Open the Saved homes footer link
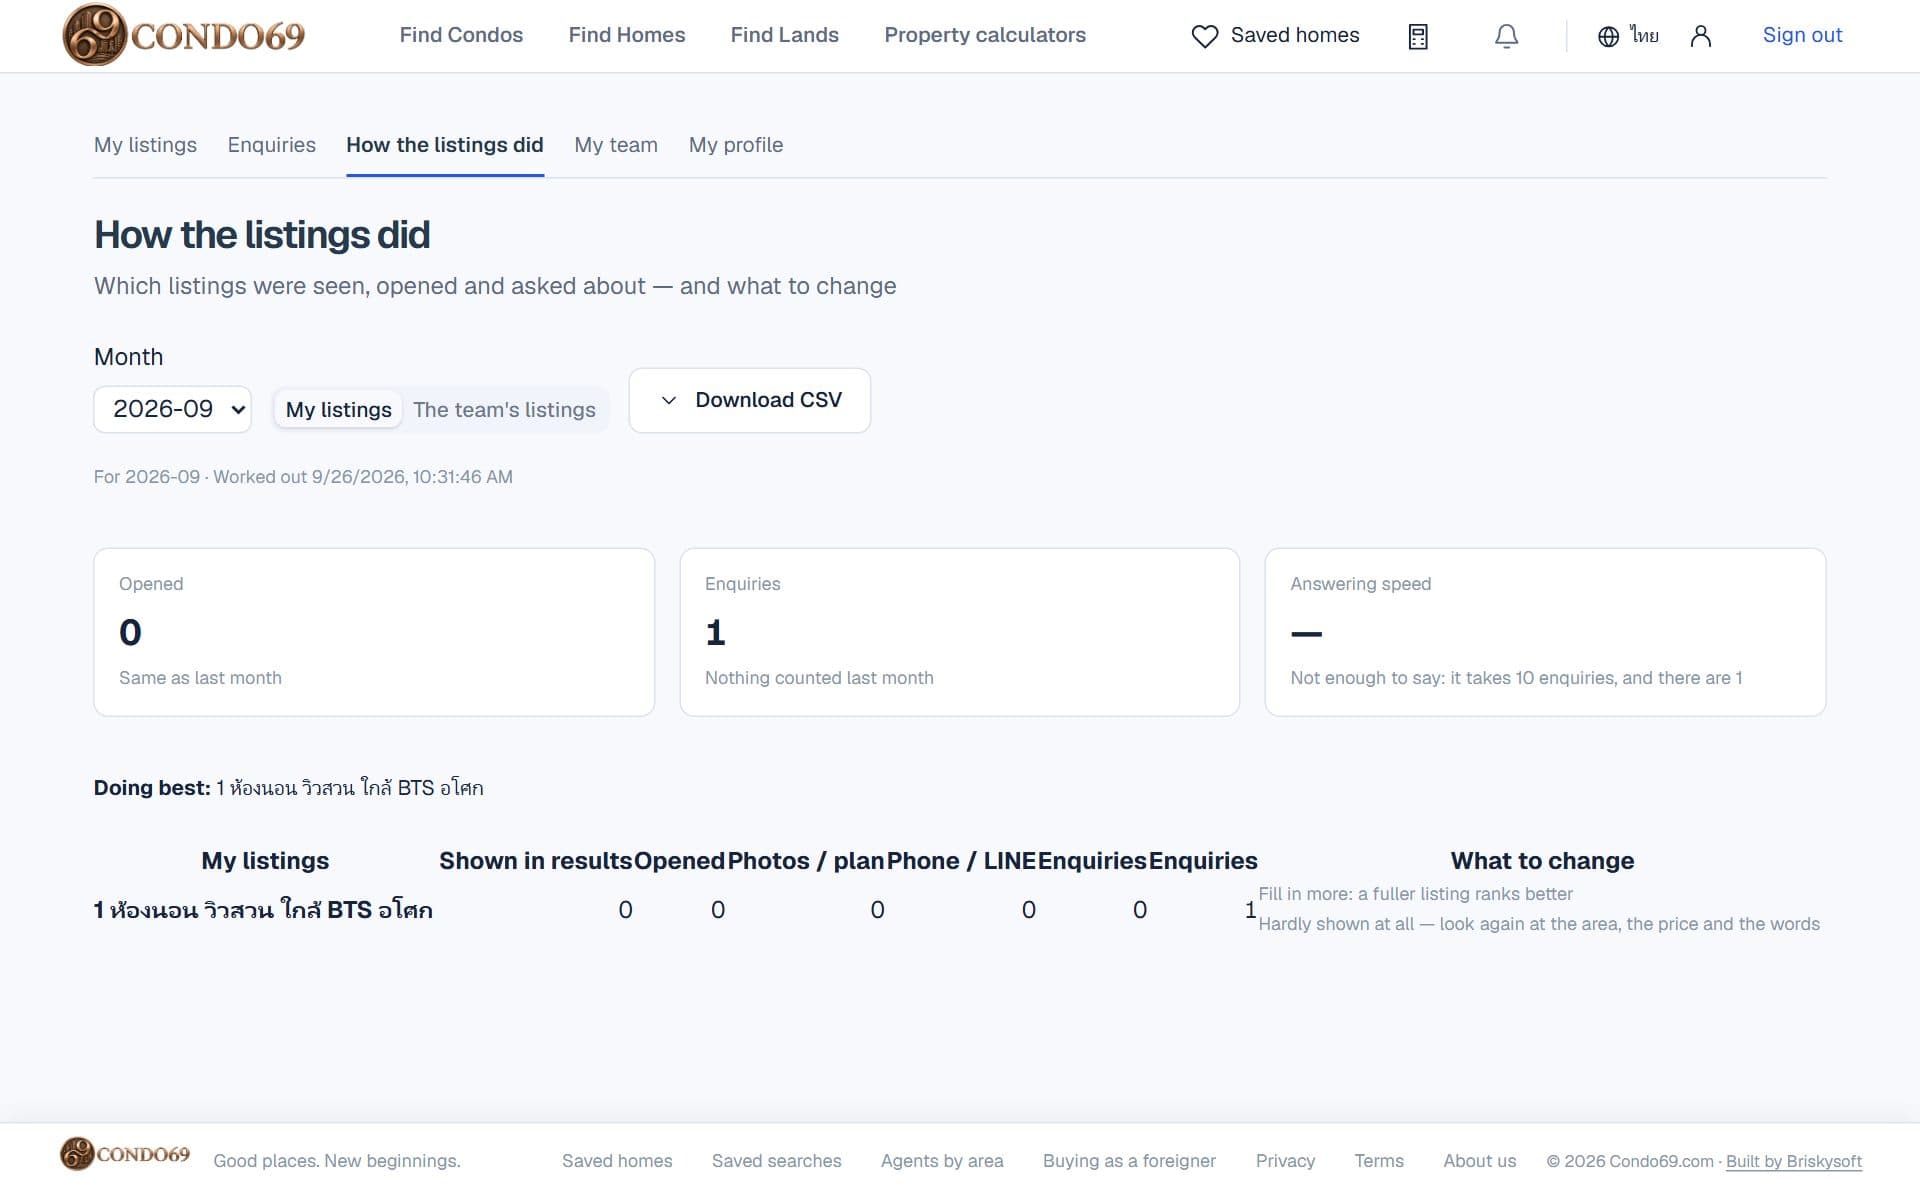This screenshot has width=1920, height=1200. click(617, 1161)
